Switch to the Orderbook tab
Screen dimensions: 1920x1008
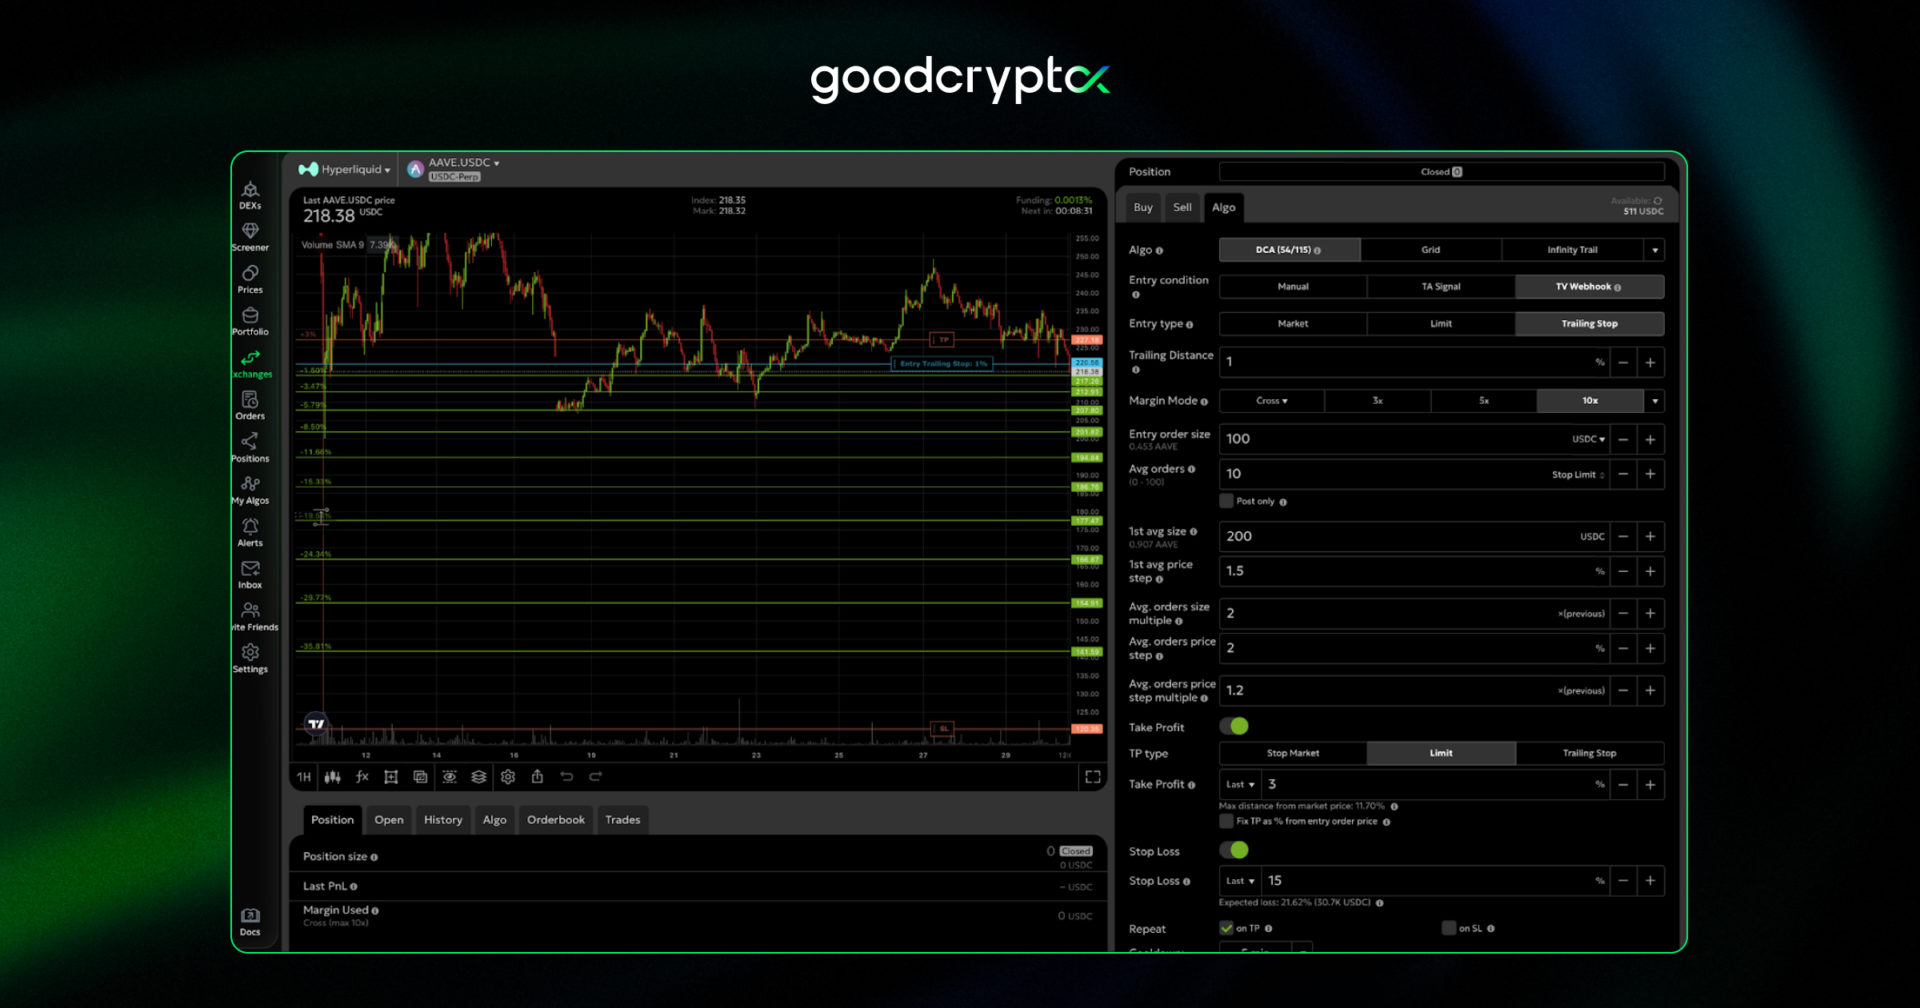pyautogui.click(x=556, y=820)
